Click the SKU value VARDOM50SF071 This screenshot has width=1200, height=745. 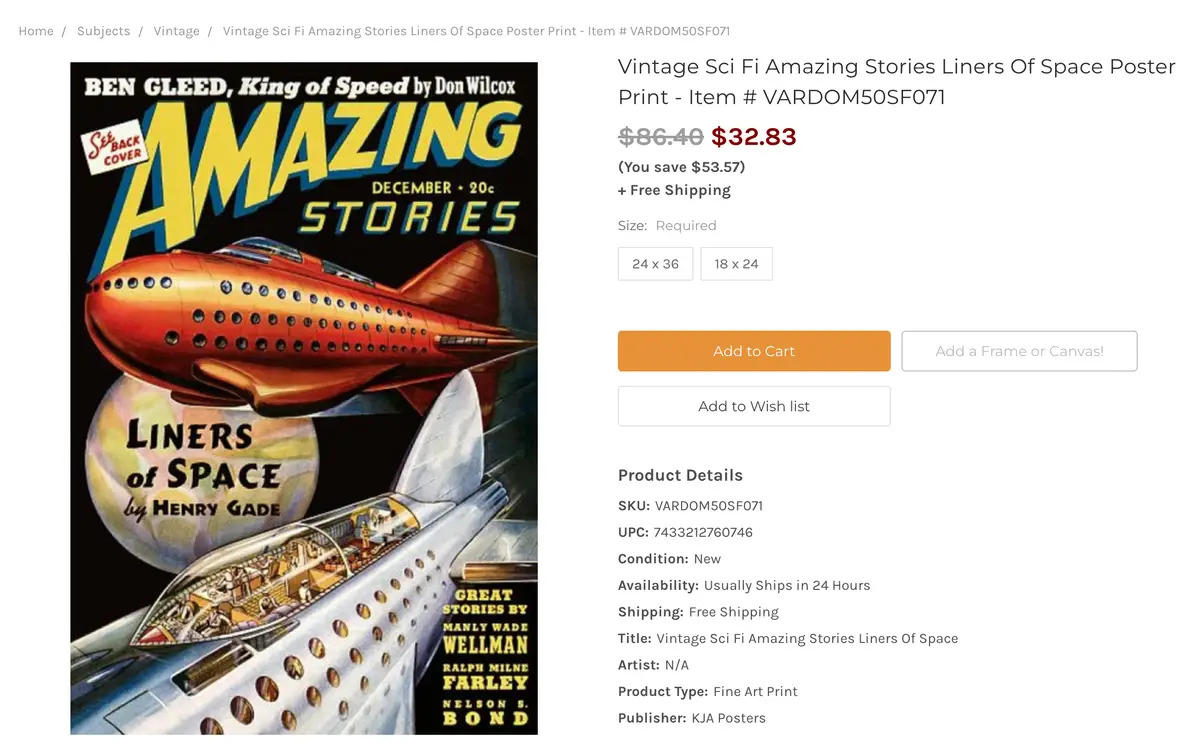point(708,506)
